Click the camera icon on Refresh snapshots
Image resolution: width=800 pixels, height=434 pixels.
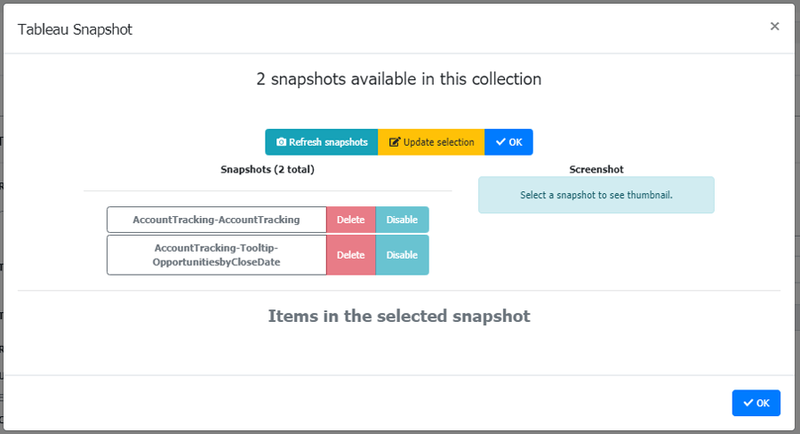click(281, 142)
